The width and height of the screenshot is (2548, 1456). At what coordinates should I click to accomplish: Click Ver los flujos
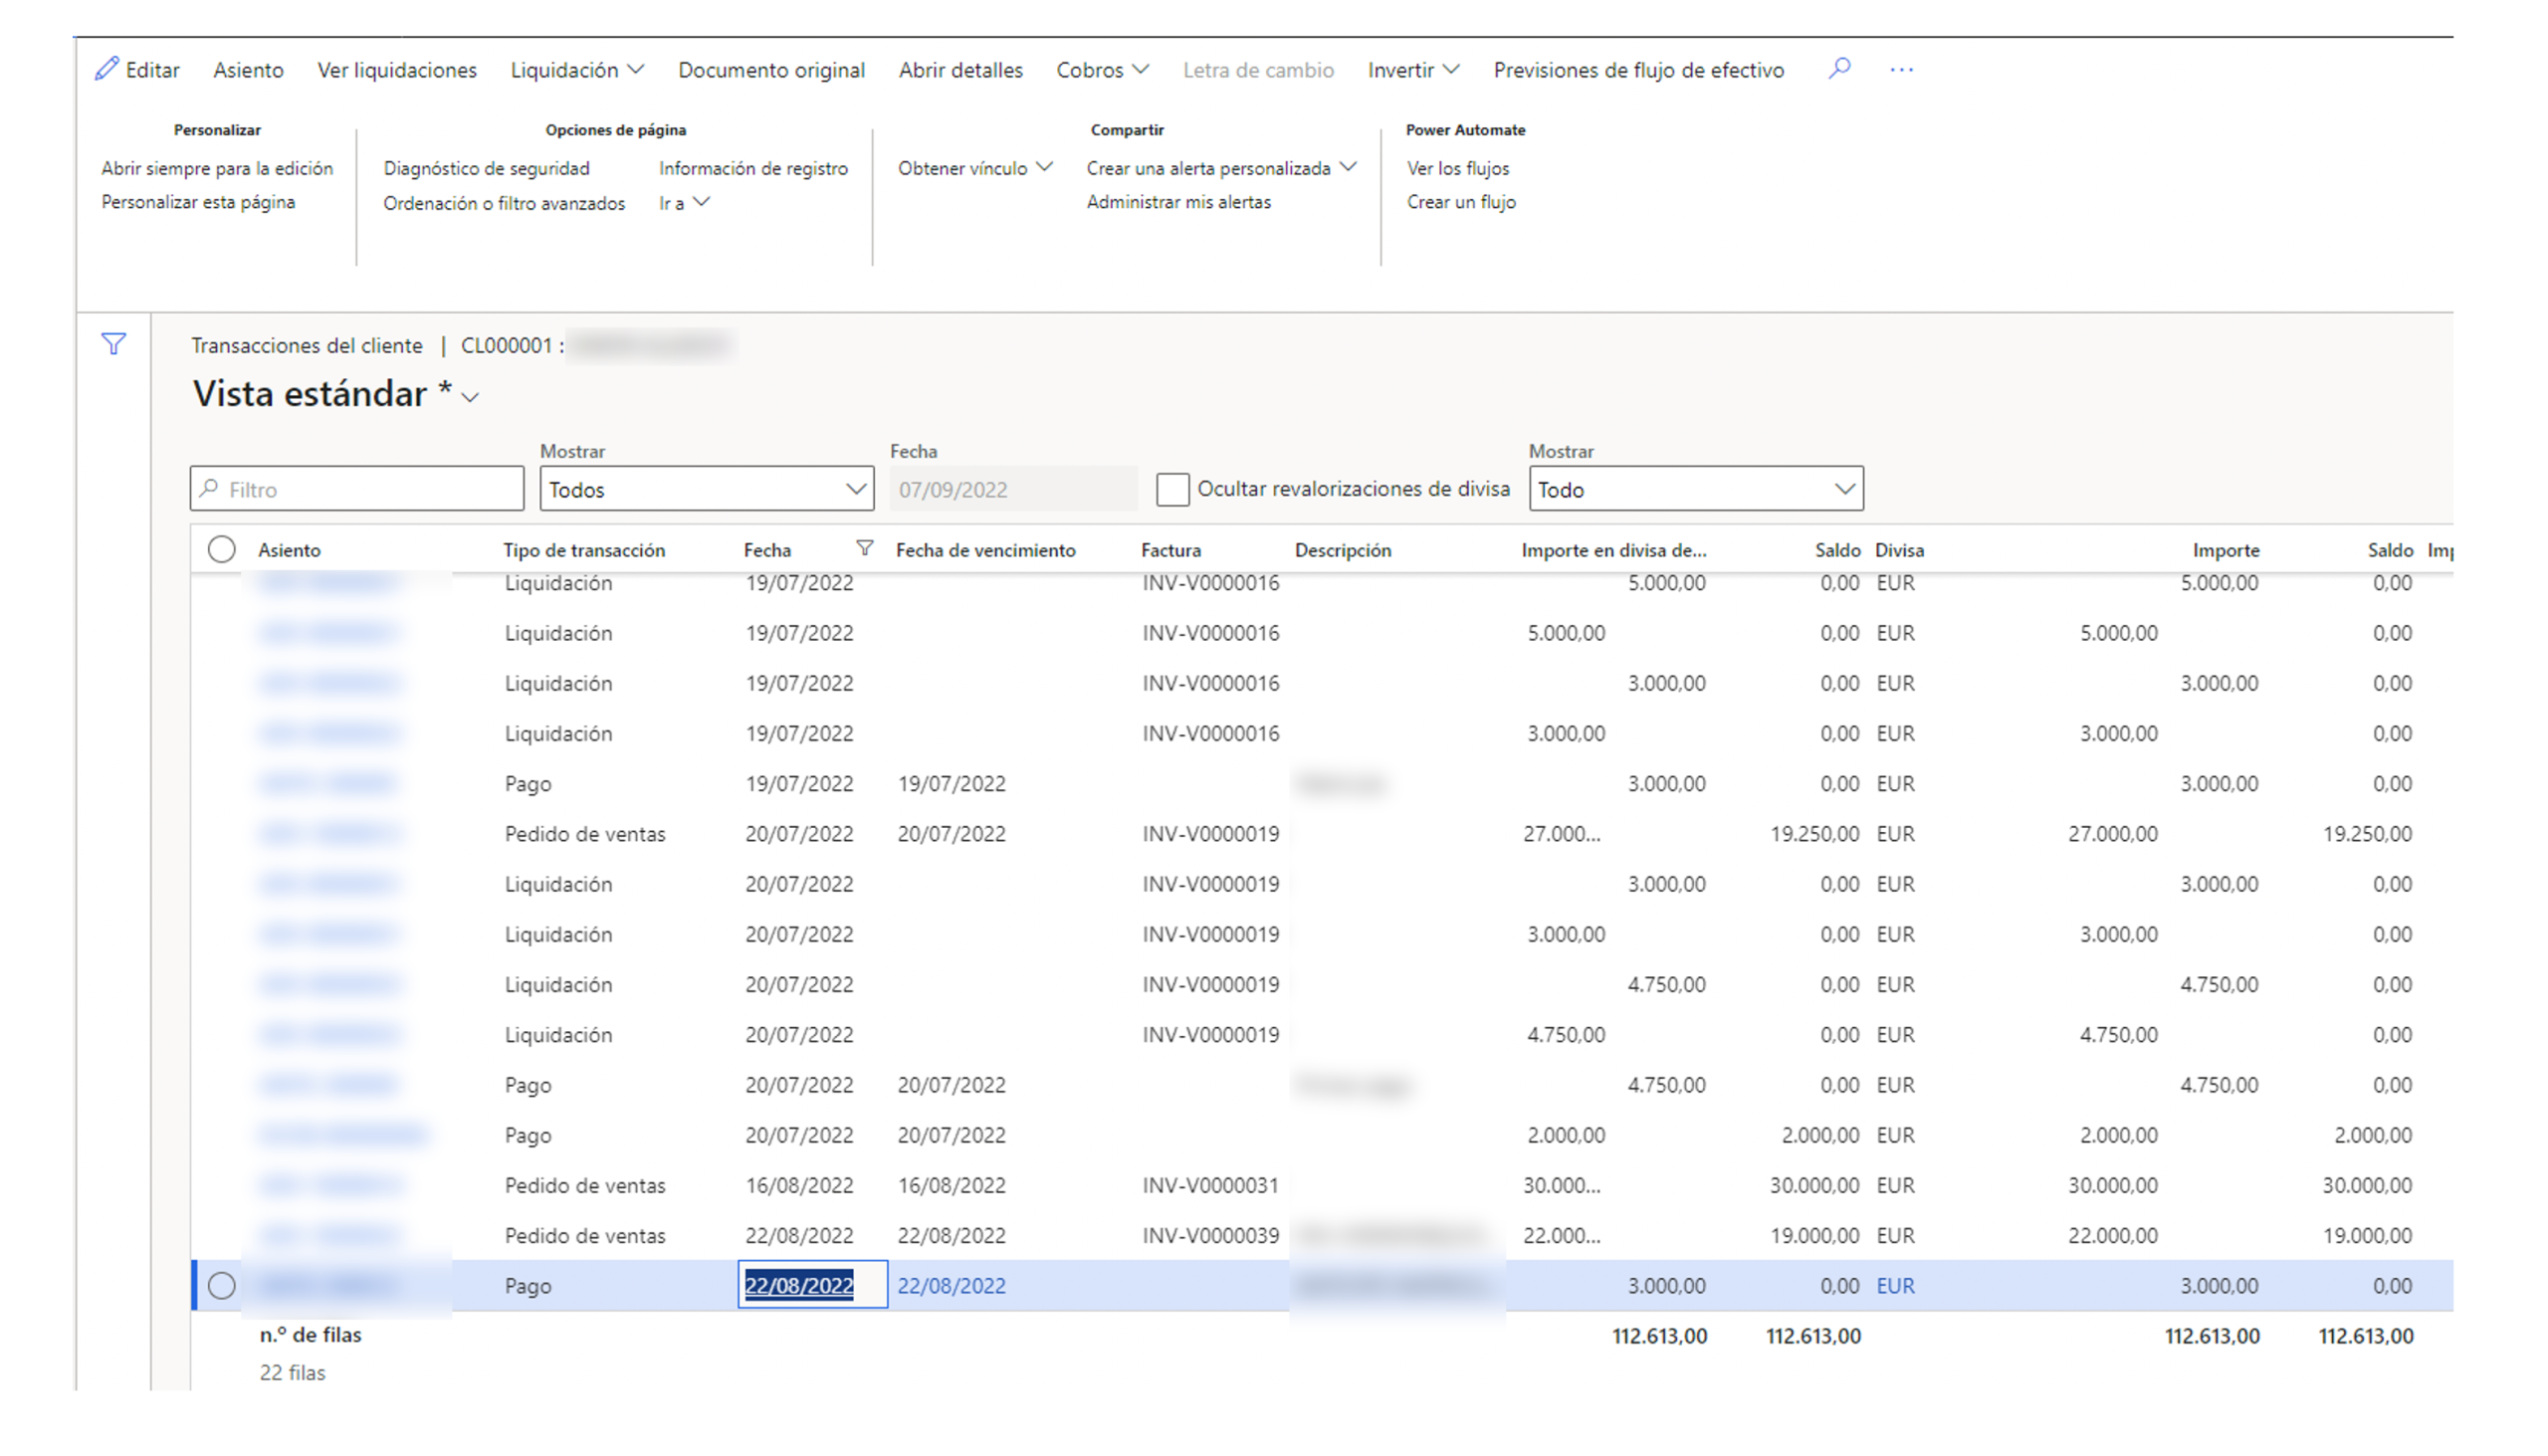[1458, 168]
